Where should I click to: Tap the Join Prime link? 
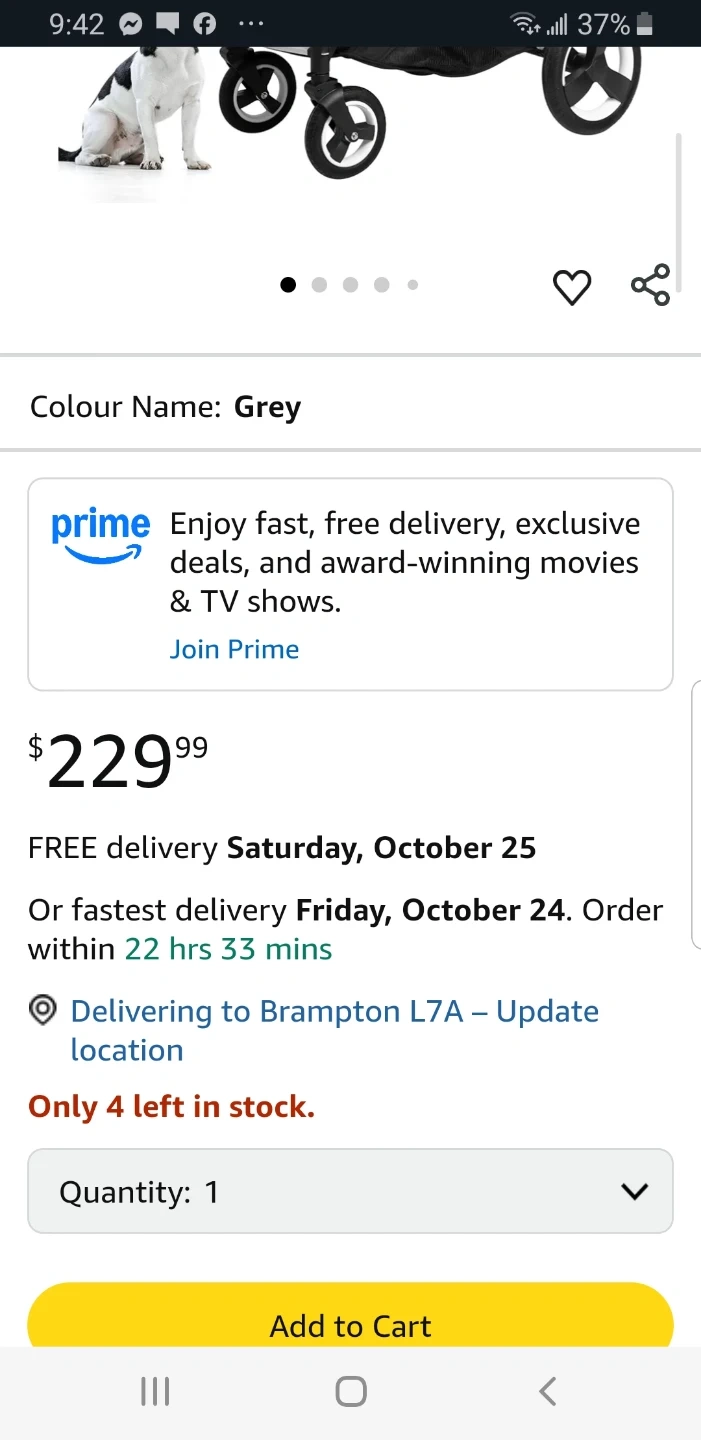point(234,649)
